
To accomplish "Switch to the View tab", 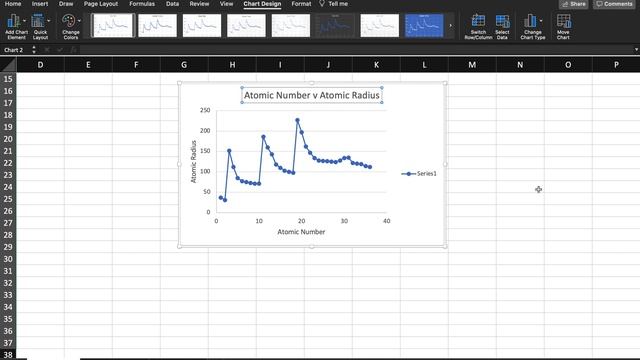I will (226, 4).
